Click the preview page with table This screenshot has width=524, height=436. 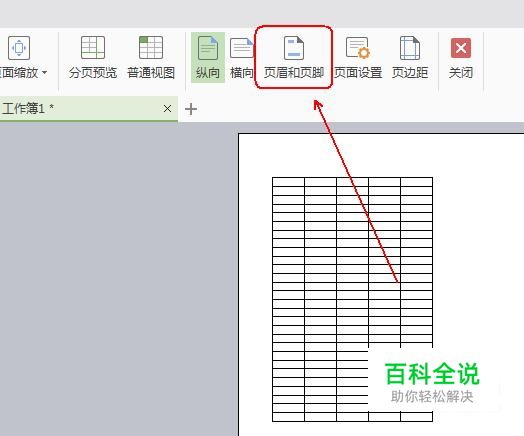tap(381, 285)
